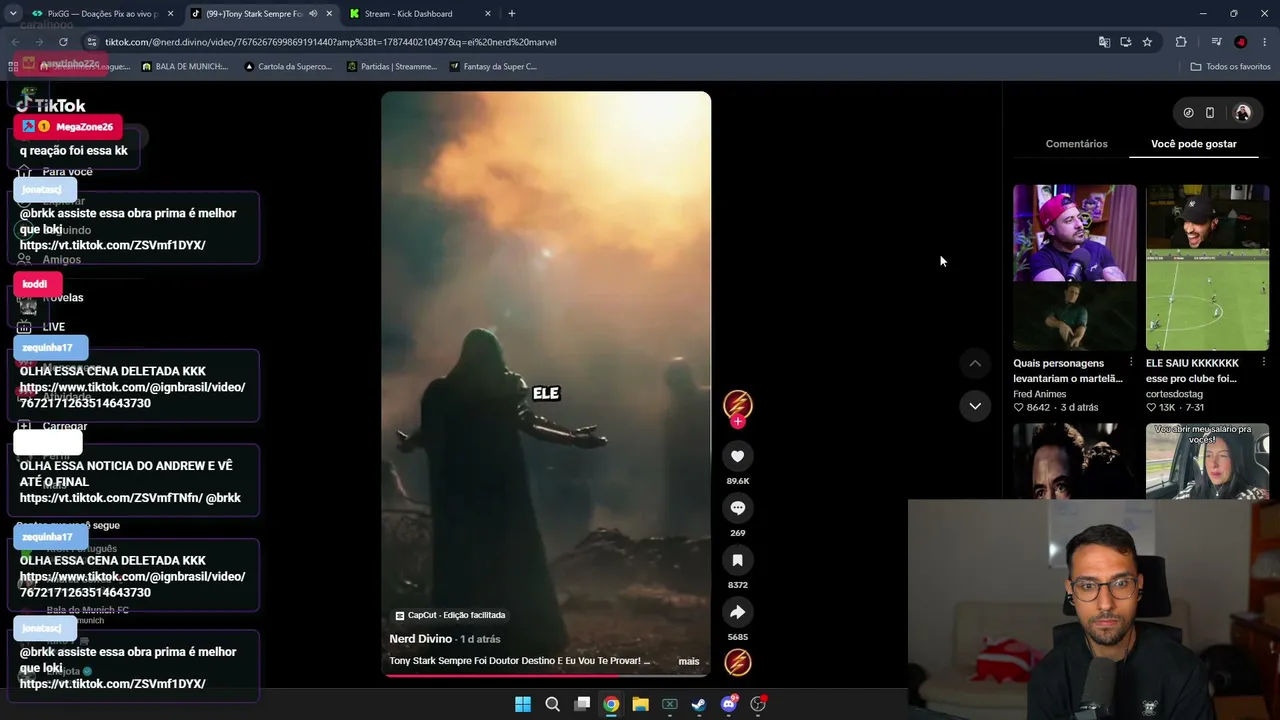Open the Todos os favoritos folder
Screen dimensions: 1280x720
click(1230, 67)
